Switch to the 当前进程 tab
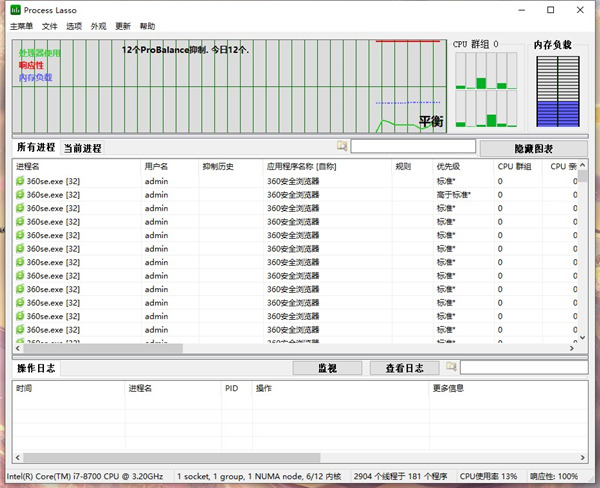The image size is (600, 488). click(83, 148)
